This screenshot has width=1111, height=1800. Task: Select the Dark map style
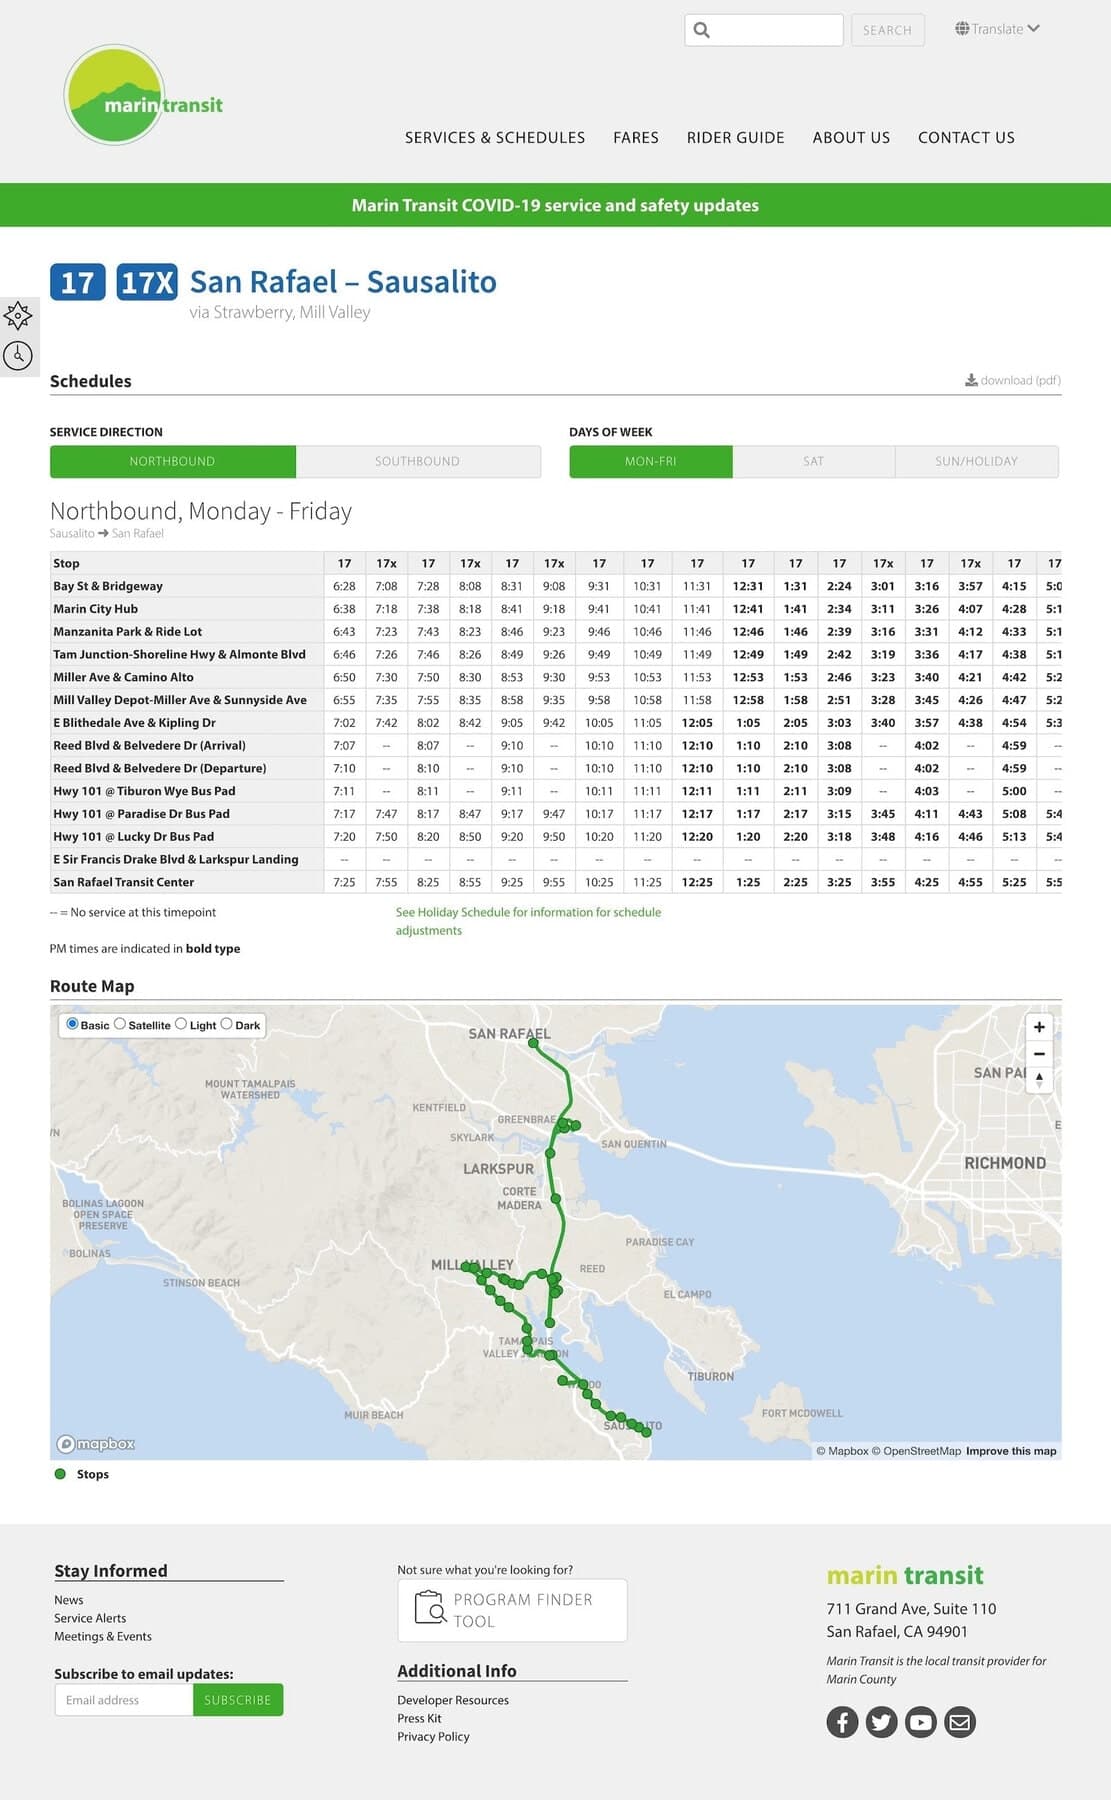coord(226,1024)
